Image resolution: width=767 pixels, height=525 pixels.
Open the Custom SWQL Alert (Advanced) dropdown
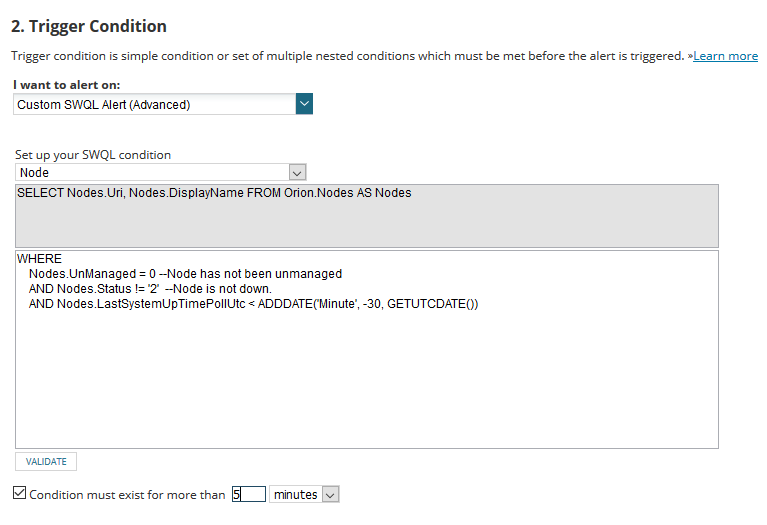pos(155,104)
